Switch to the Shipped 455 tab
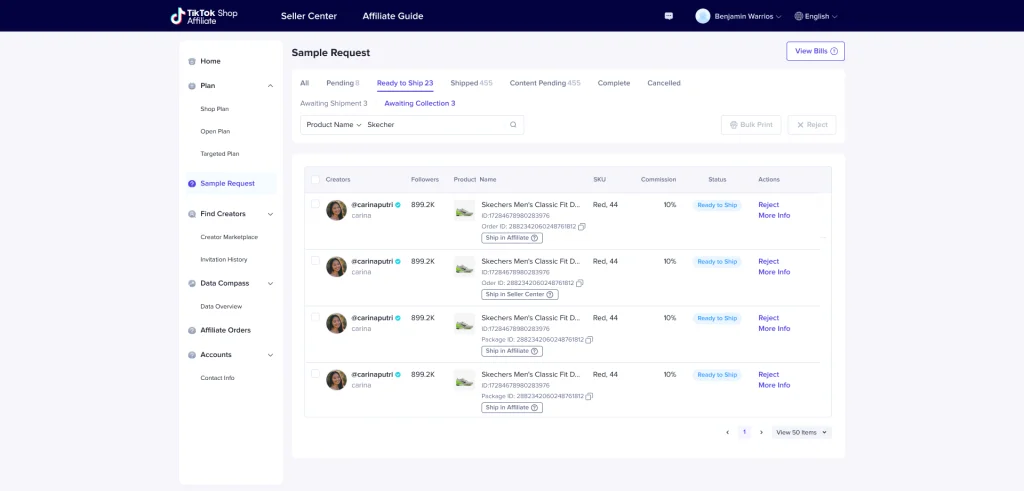The image size is (1024, 491). [472, 83]
